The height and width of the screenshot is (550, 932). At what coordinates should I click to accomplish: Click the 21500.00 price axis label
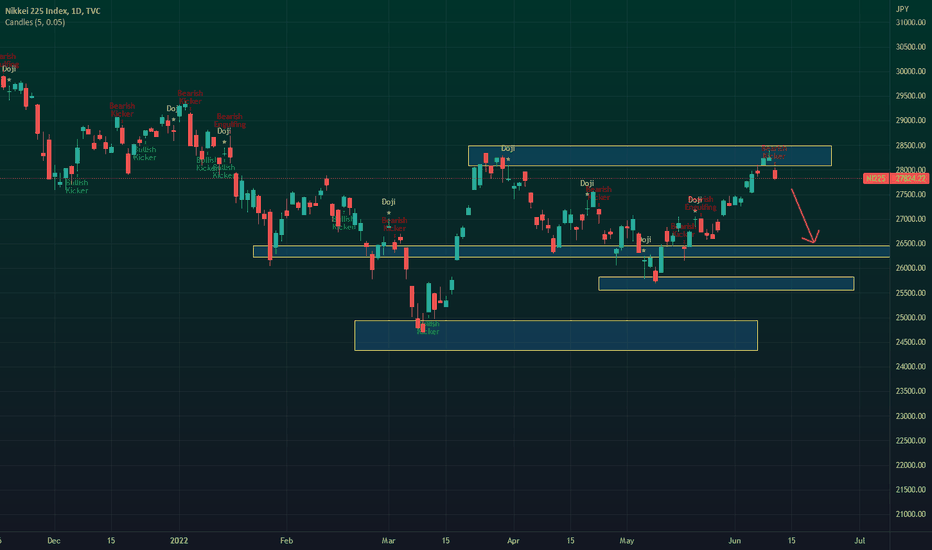911,490
